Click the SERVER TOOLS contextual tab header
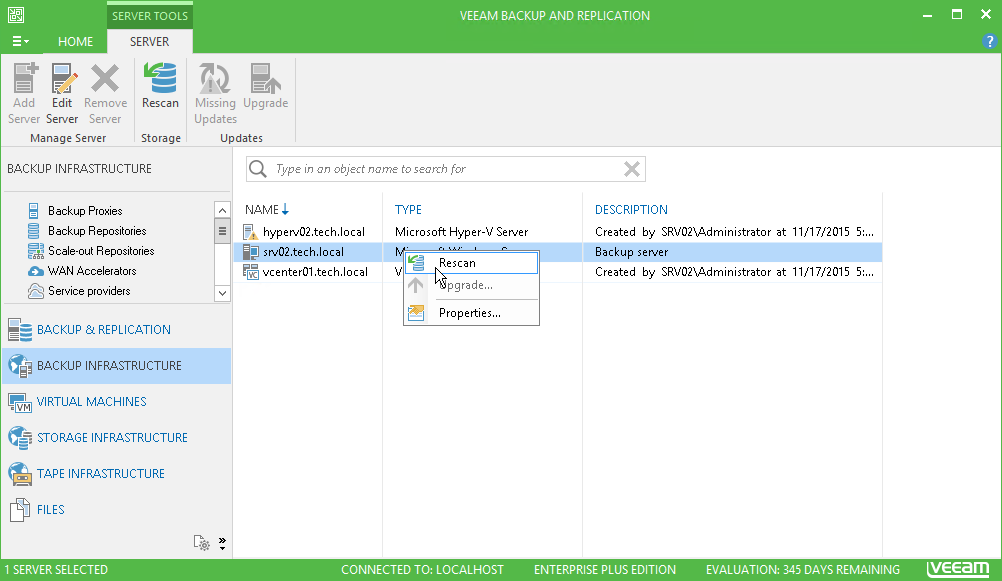The width and height of the screenshot is (1002, 581). tap(150, 15)
